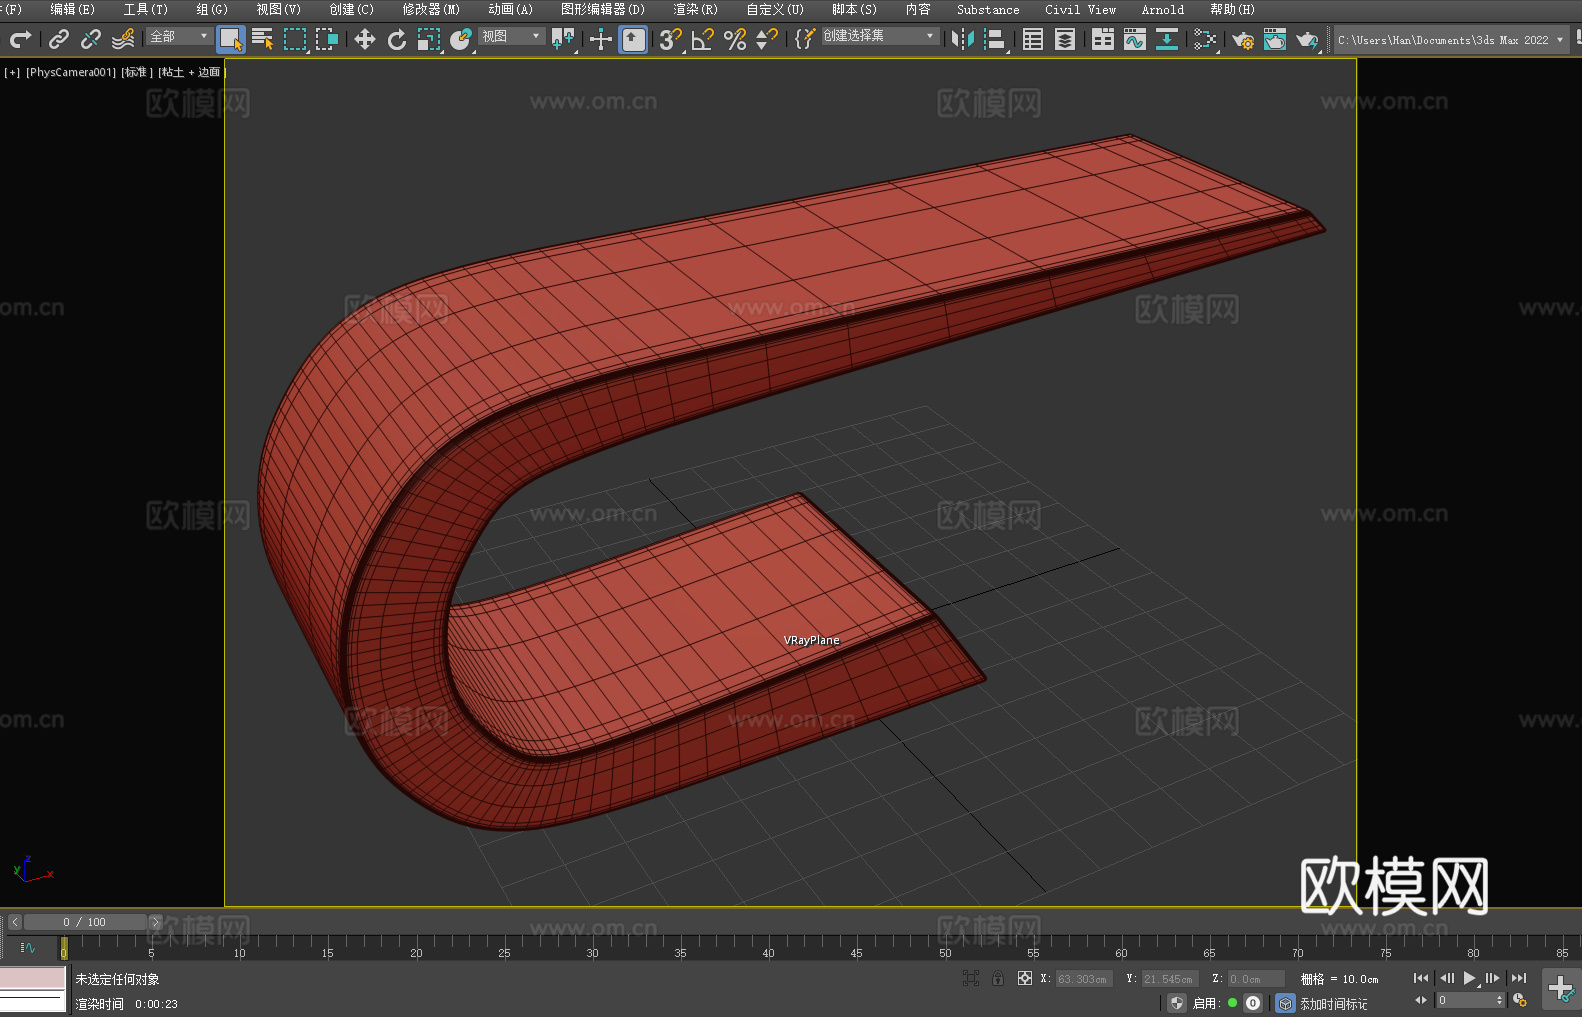1582x1017 pixels.
Task: Click Edit Named Selection Sets icon
Action: click(x=804, y=39)
